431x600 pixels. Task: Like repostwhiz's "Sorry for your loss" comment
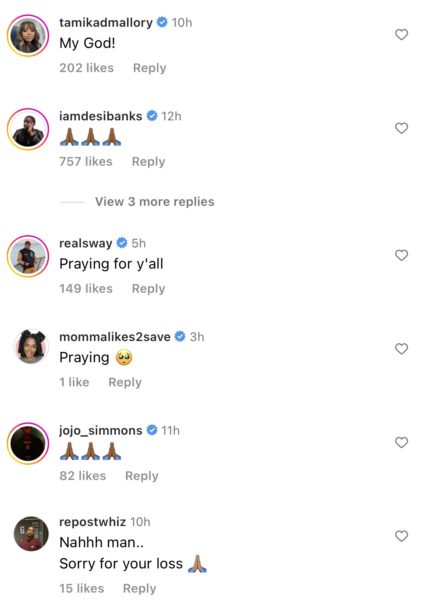click(x=401, y=536)
